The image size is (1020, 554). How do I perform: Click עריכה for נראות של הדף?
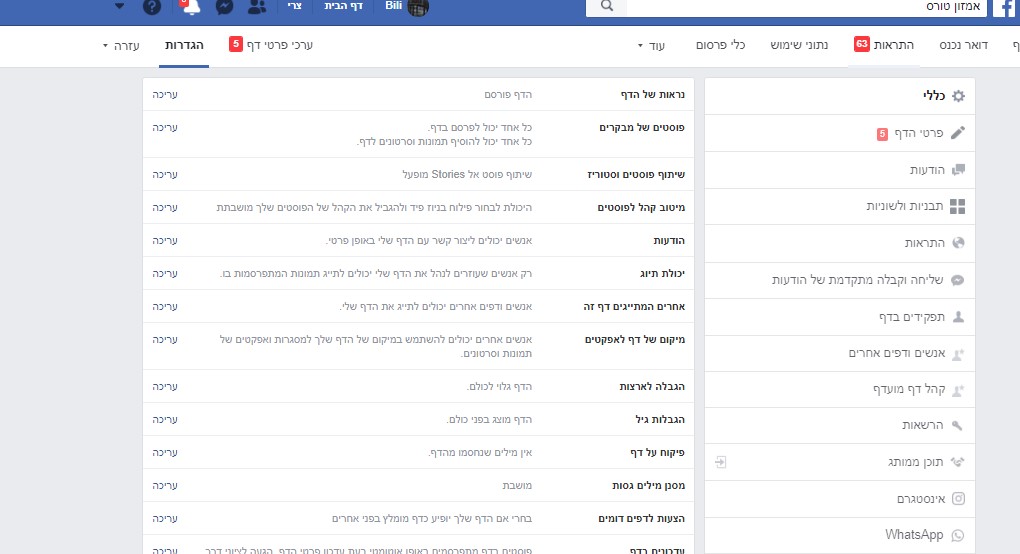tap(165, 94)
